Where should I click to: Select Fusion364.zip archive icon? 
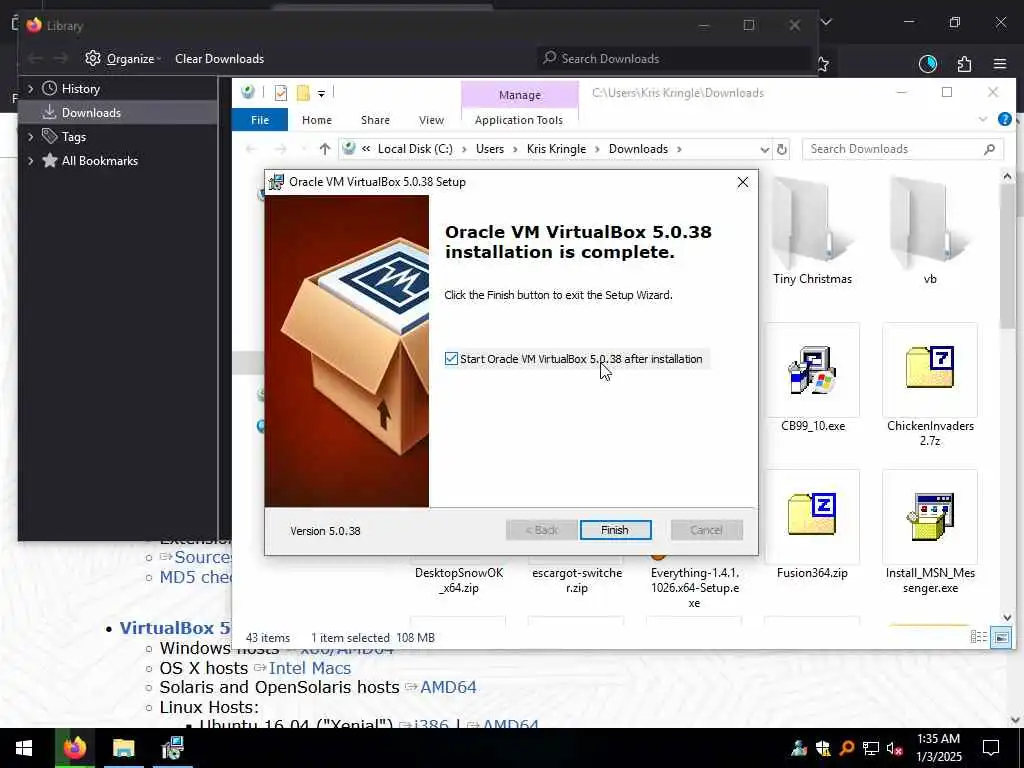click(812, 516)
